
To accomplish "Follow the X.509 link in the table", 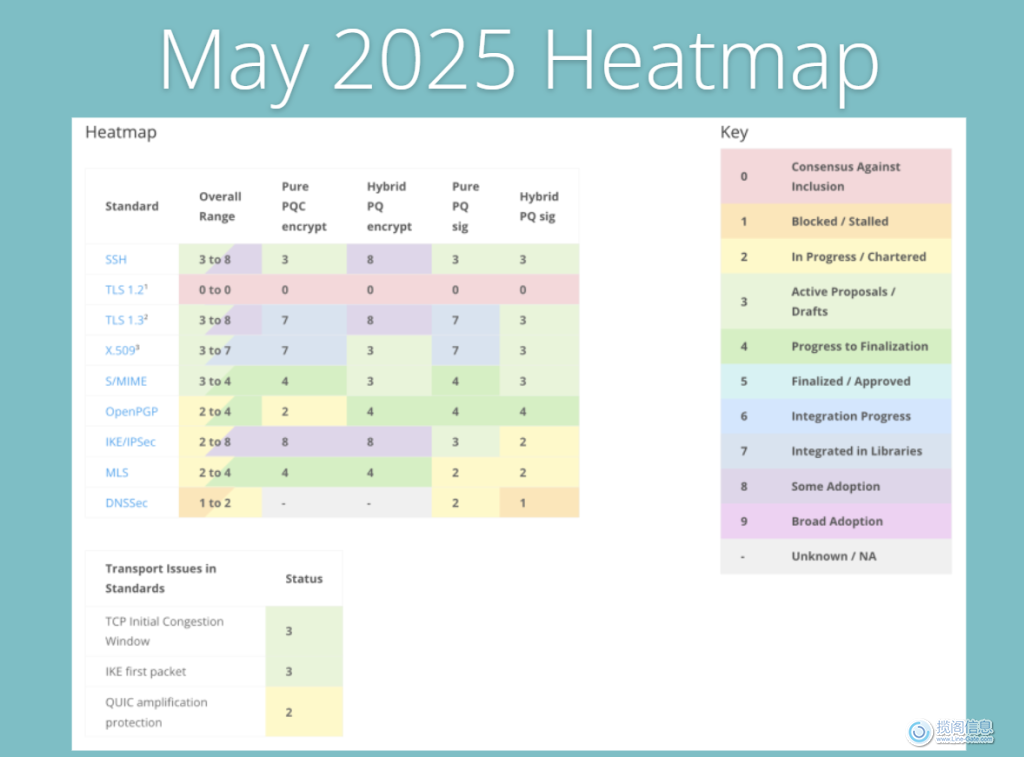I will 122,350.
